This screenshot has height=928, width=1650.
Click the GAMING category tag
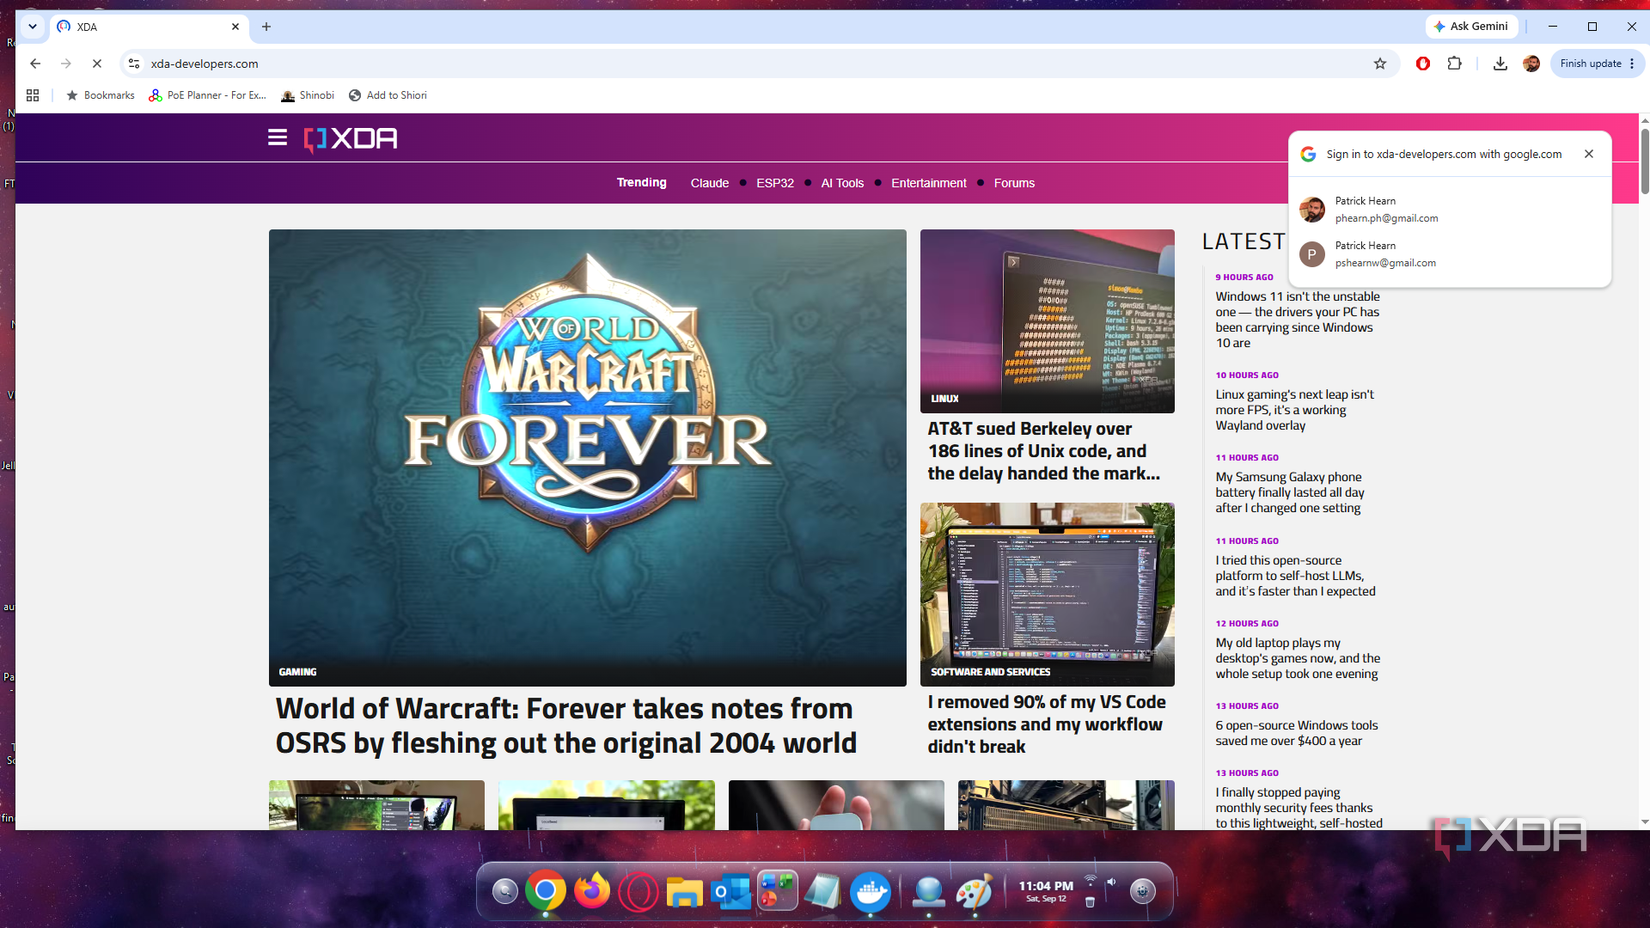pos(298,672)
